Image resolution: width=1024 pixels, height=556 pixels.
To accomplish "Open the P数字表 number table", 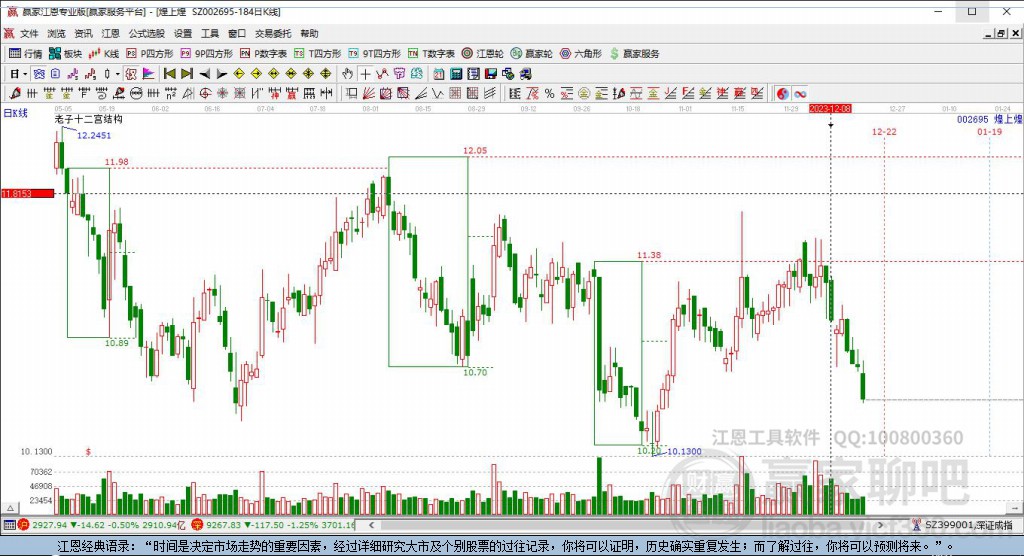I will [x=263, y=54].
